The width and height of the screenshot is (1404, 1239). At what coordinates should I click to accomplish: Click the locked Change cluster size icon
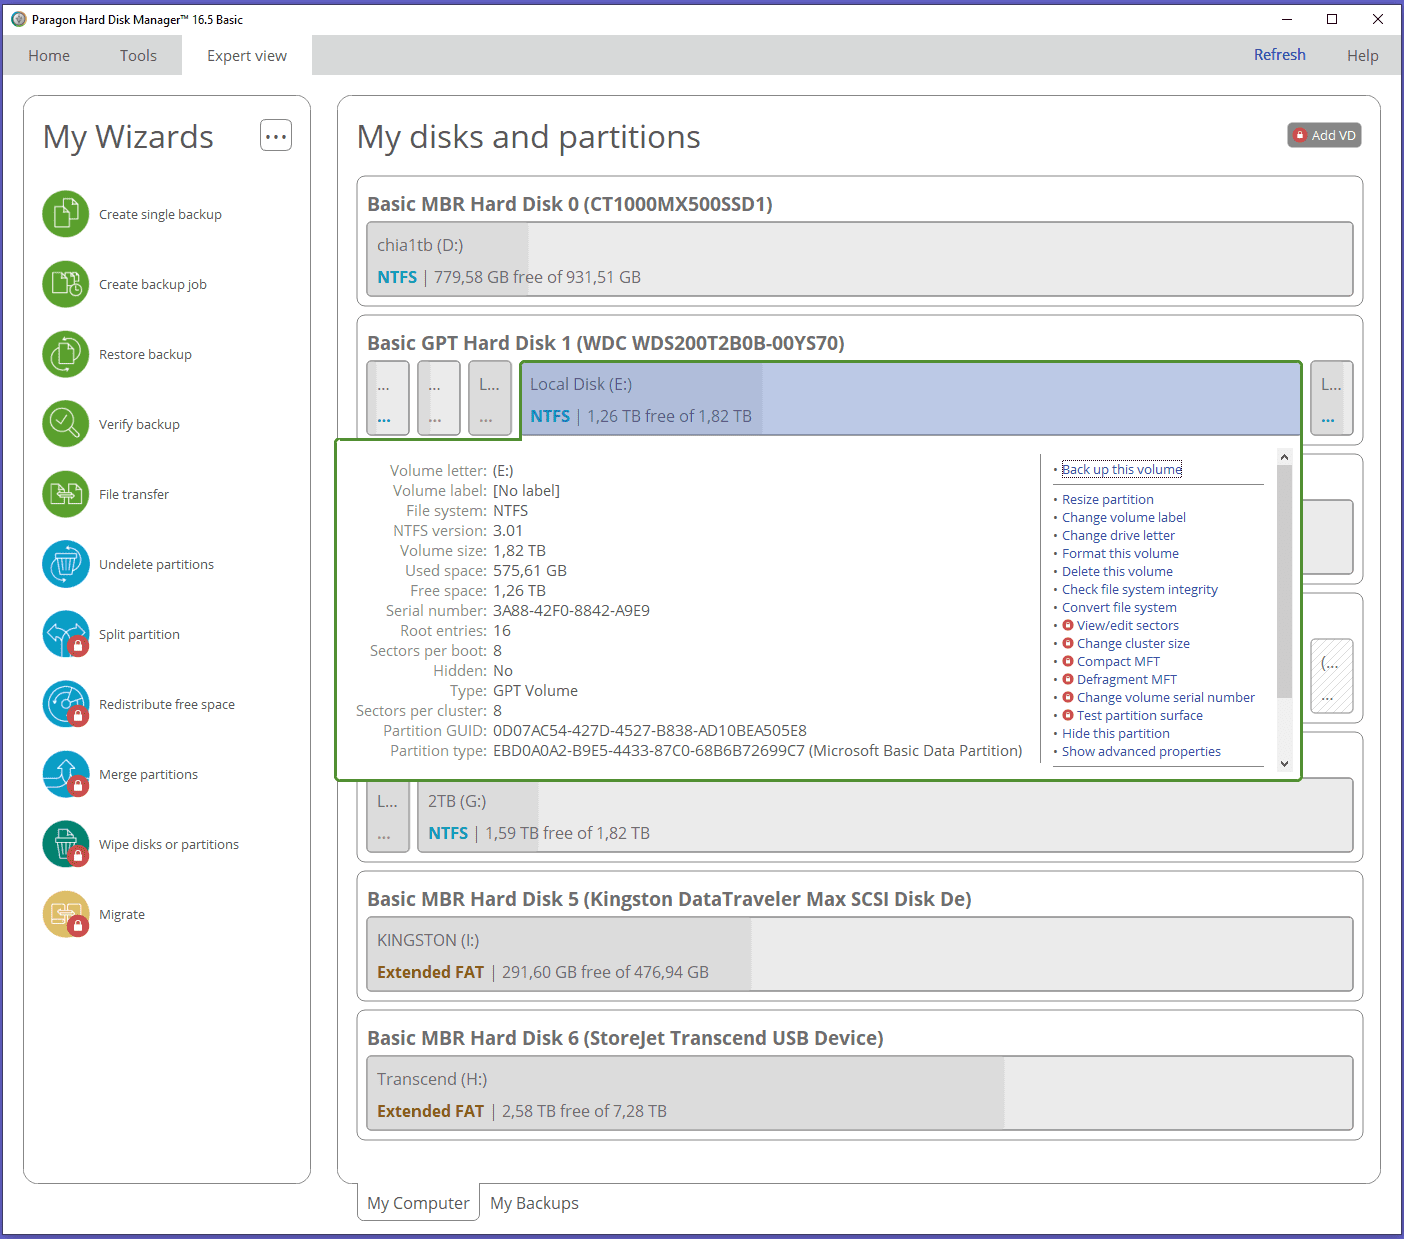point(1068,644)
